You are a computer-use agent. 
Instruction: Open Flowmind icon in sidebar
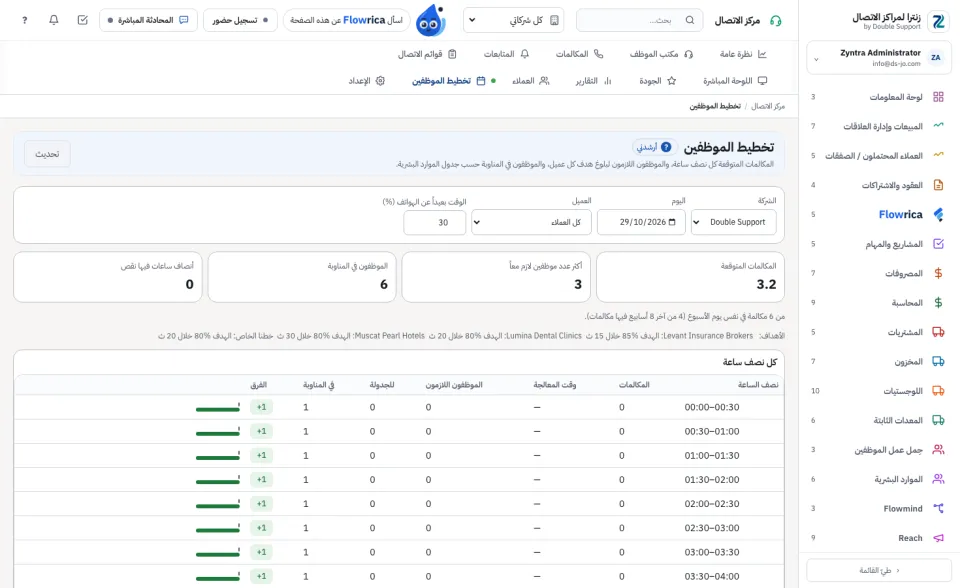click(938, 508)
